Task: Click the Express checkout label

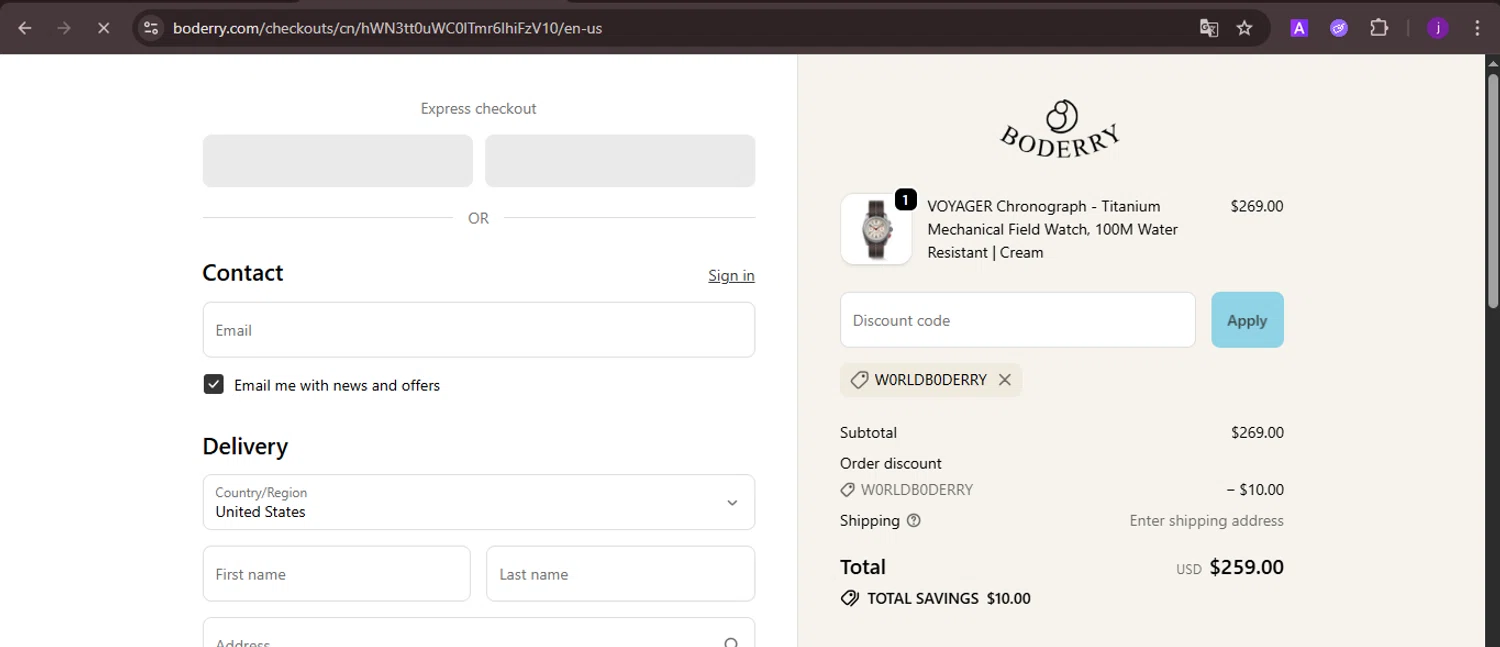Action: (x=479, y=109)
